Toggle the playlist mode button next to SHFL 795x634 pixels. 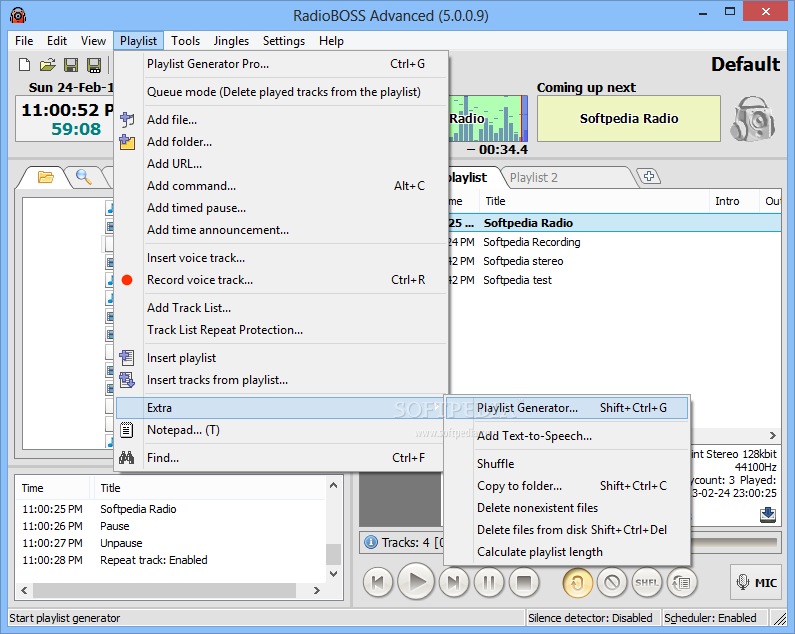coord(682,583)
